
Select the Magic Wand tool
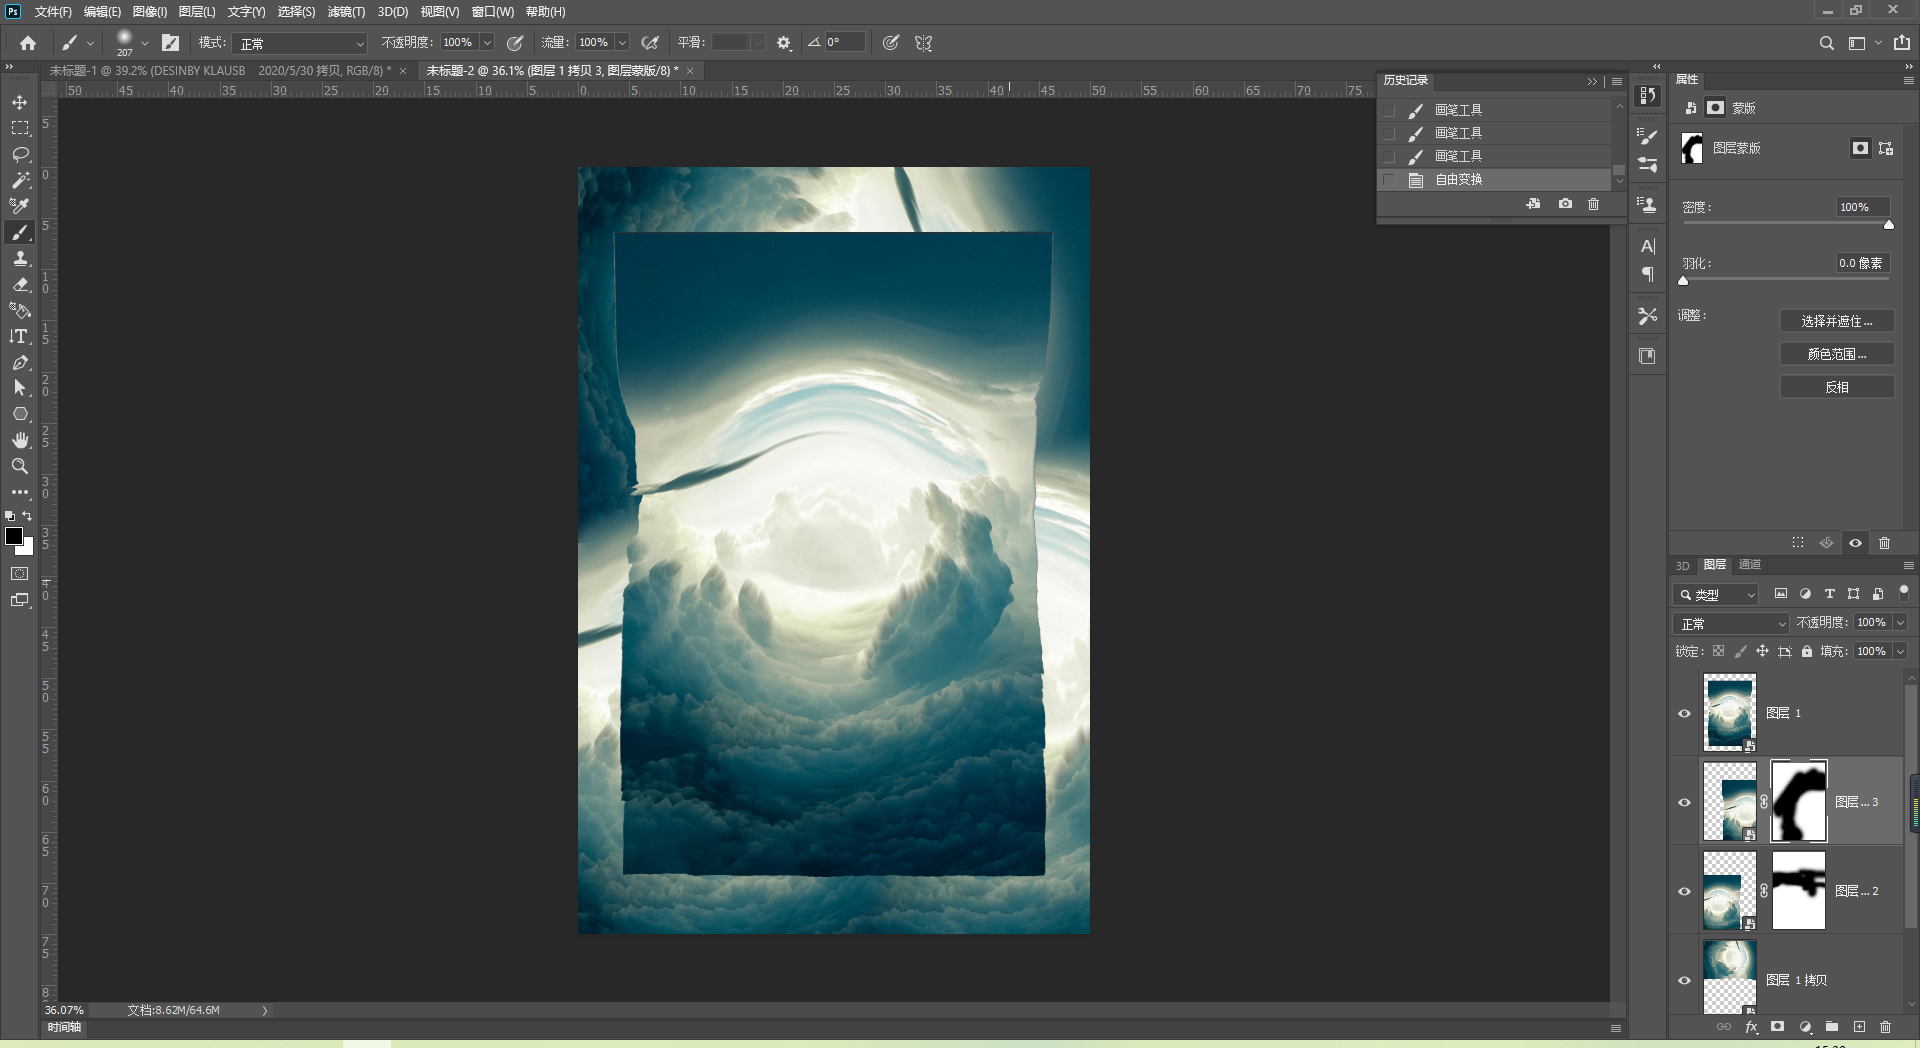(20, 180)
